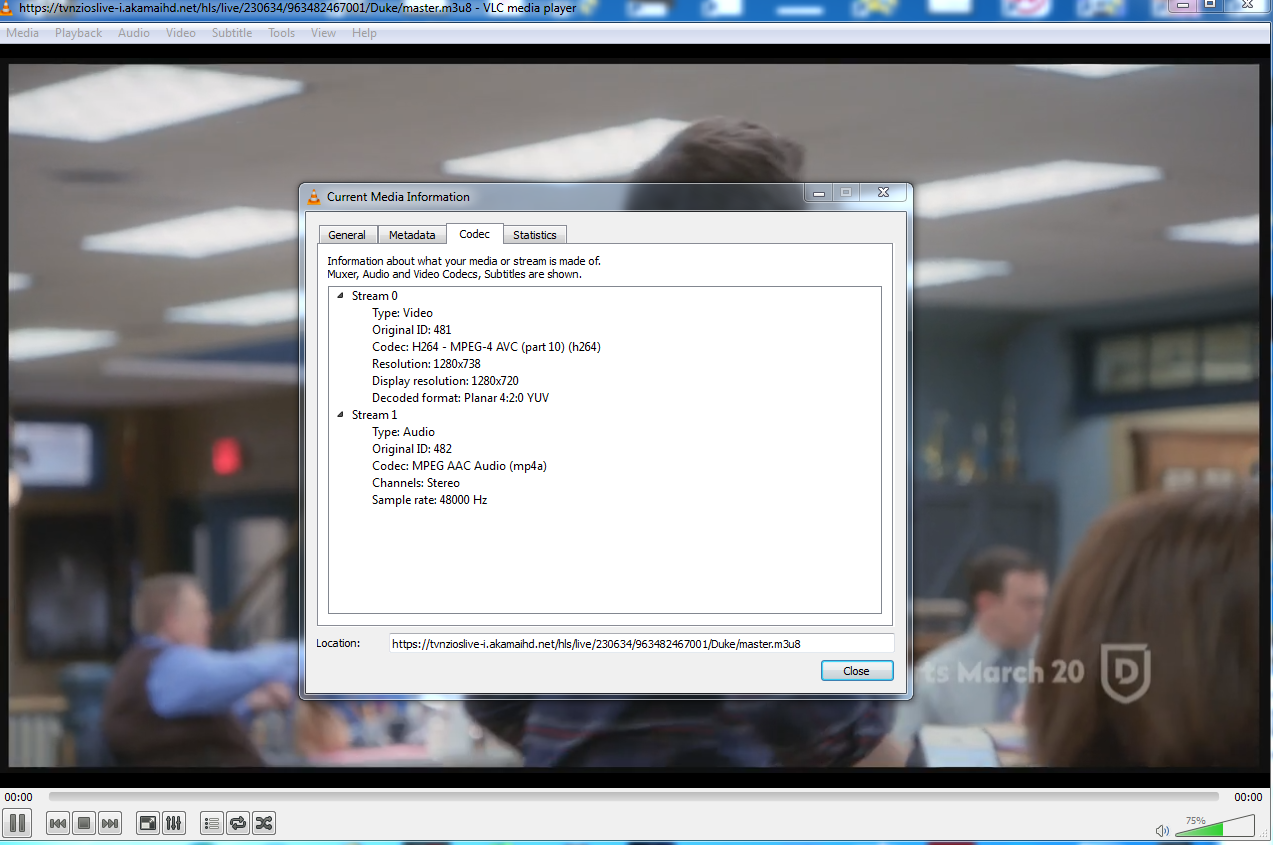1273x845 pixels.
Task: Go to the previous media item
Action: (58, 823)
